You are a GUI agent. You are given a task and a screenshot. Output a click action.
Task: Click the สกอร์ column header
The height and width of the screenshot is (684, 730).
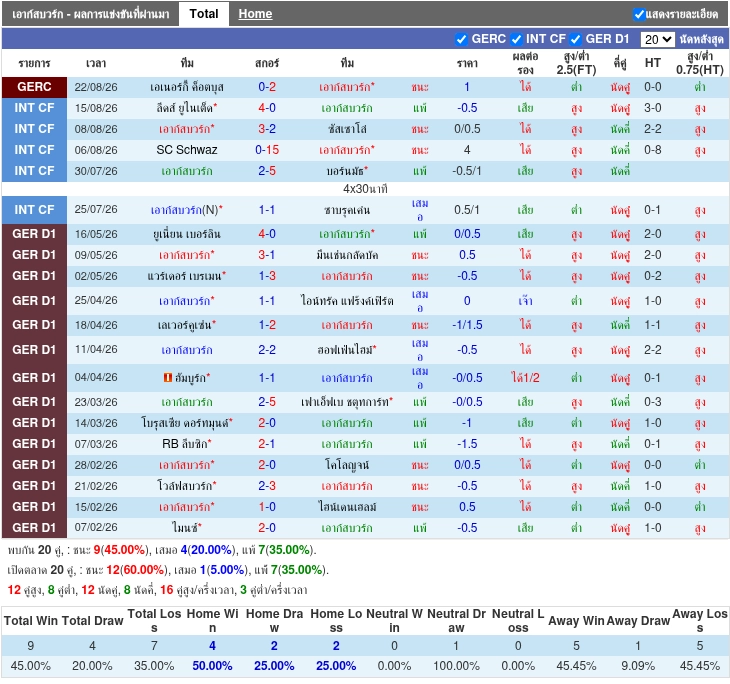pyautogui.click(x=267, y=63)
